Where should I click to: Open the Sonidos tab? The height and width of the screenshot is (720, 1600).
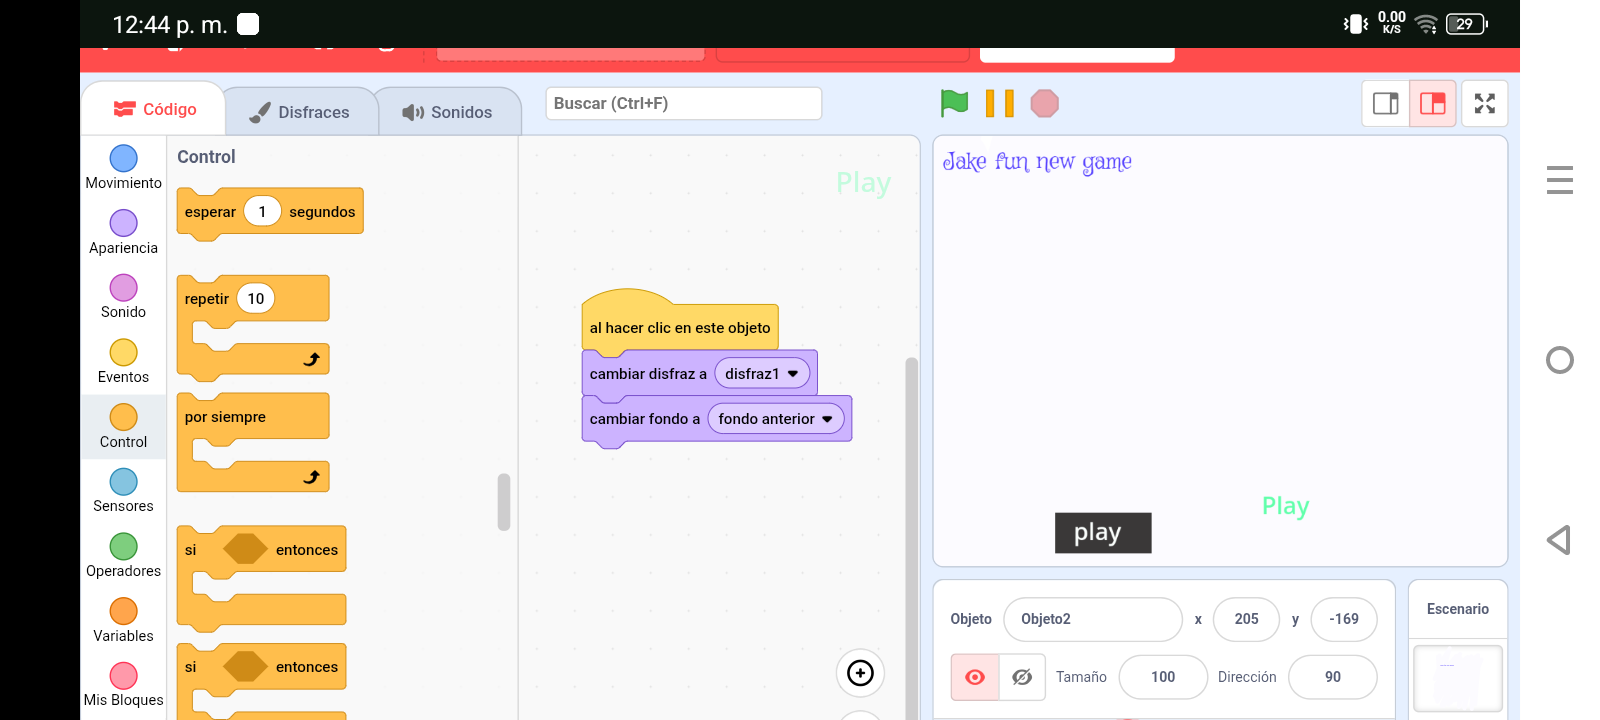pos(448,112)
